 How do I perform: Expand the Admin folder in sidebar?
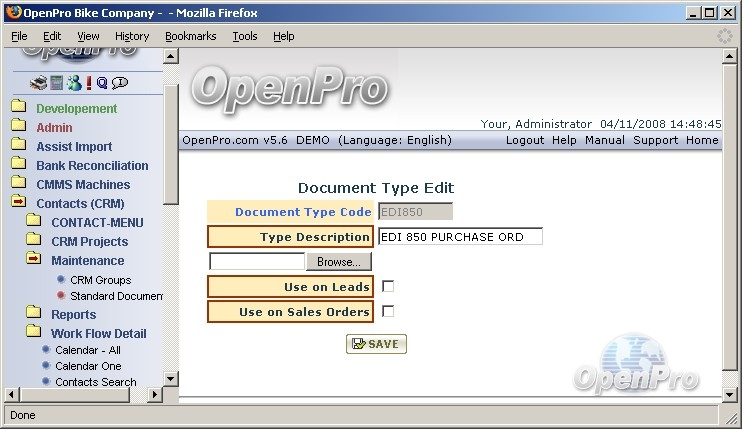18,128
